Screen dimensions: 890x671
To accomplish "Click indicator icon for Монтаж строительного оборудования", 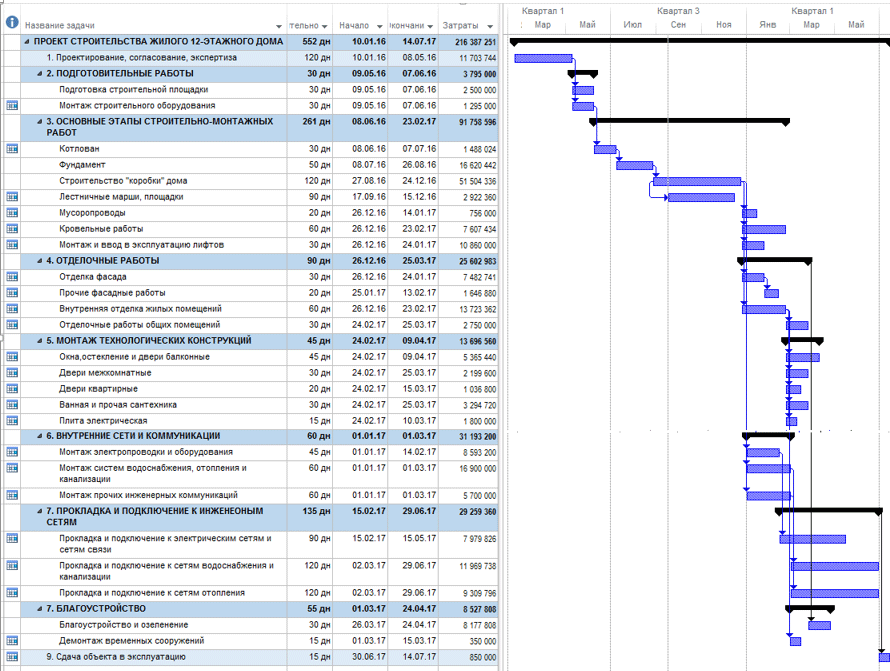I will (12, 105).
